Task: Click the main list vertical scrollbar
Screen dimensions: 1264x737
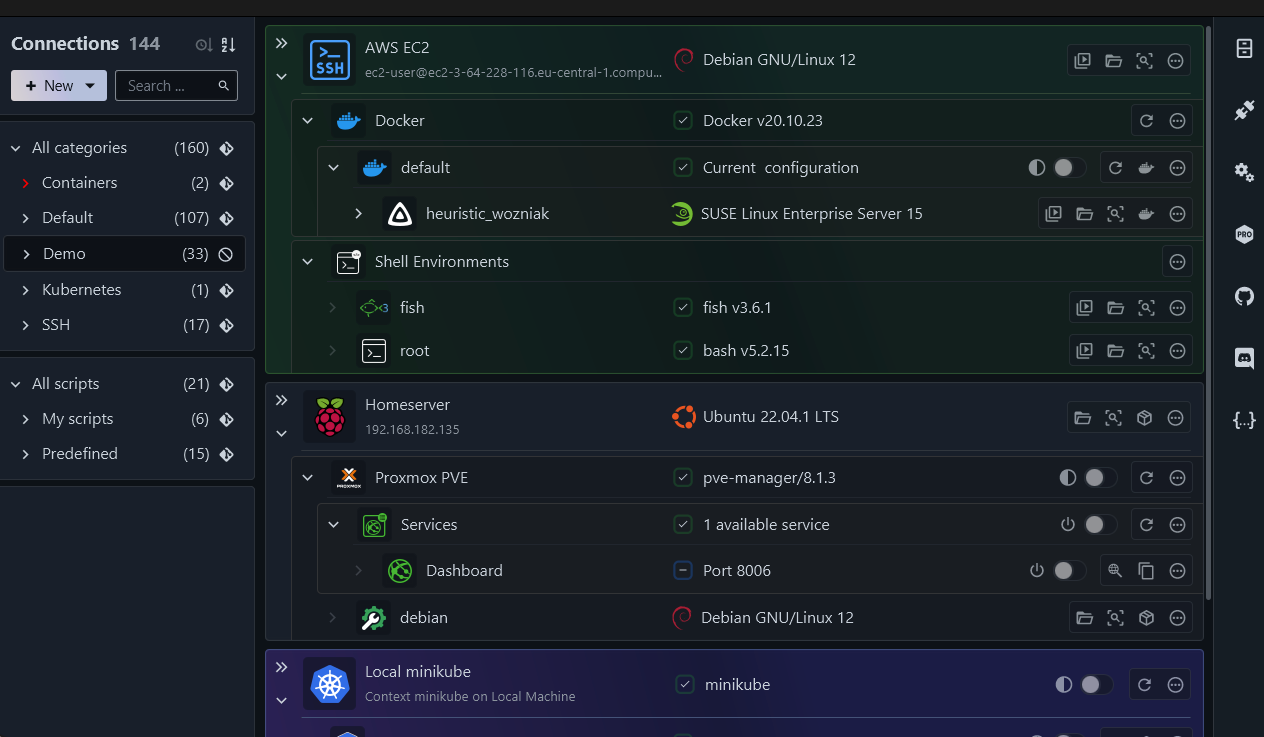Action: tap(1208, 312)
